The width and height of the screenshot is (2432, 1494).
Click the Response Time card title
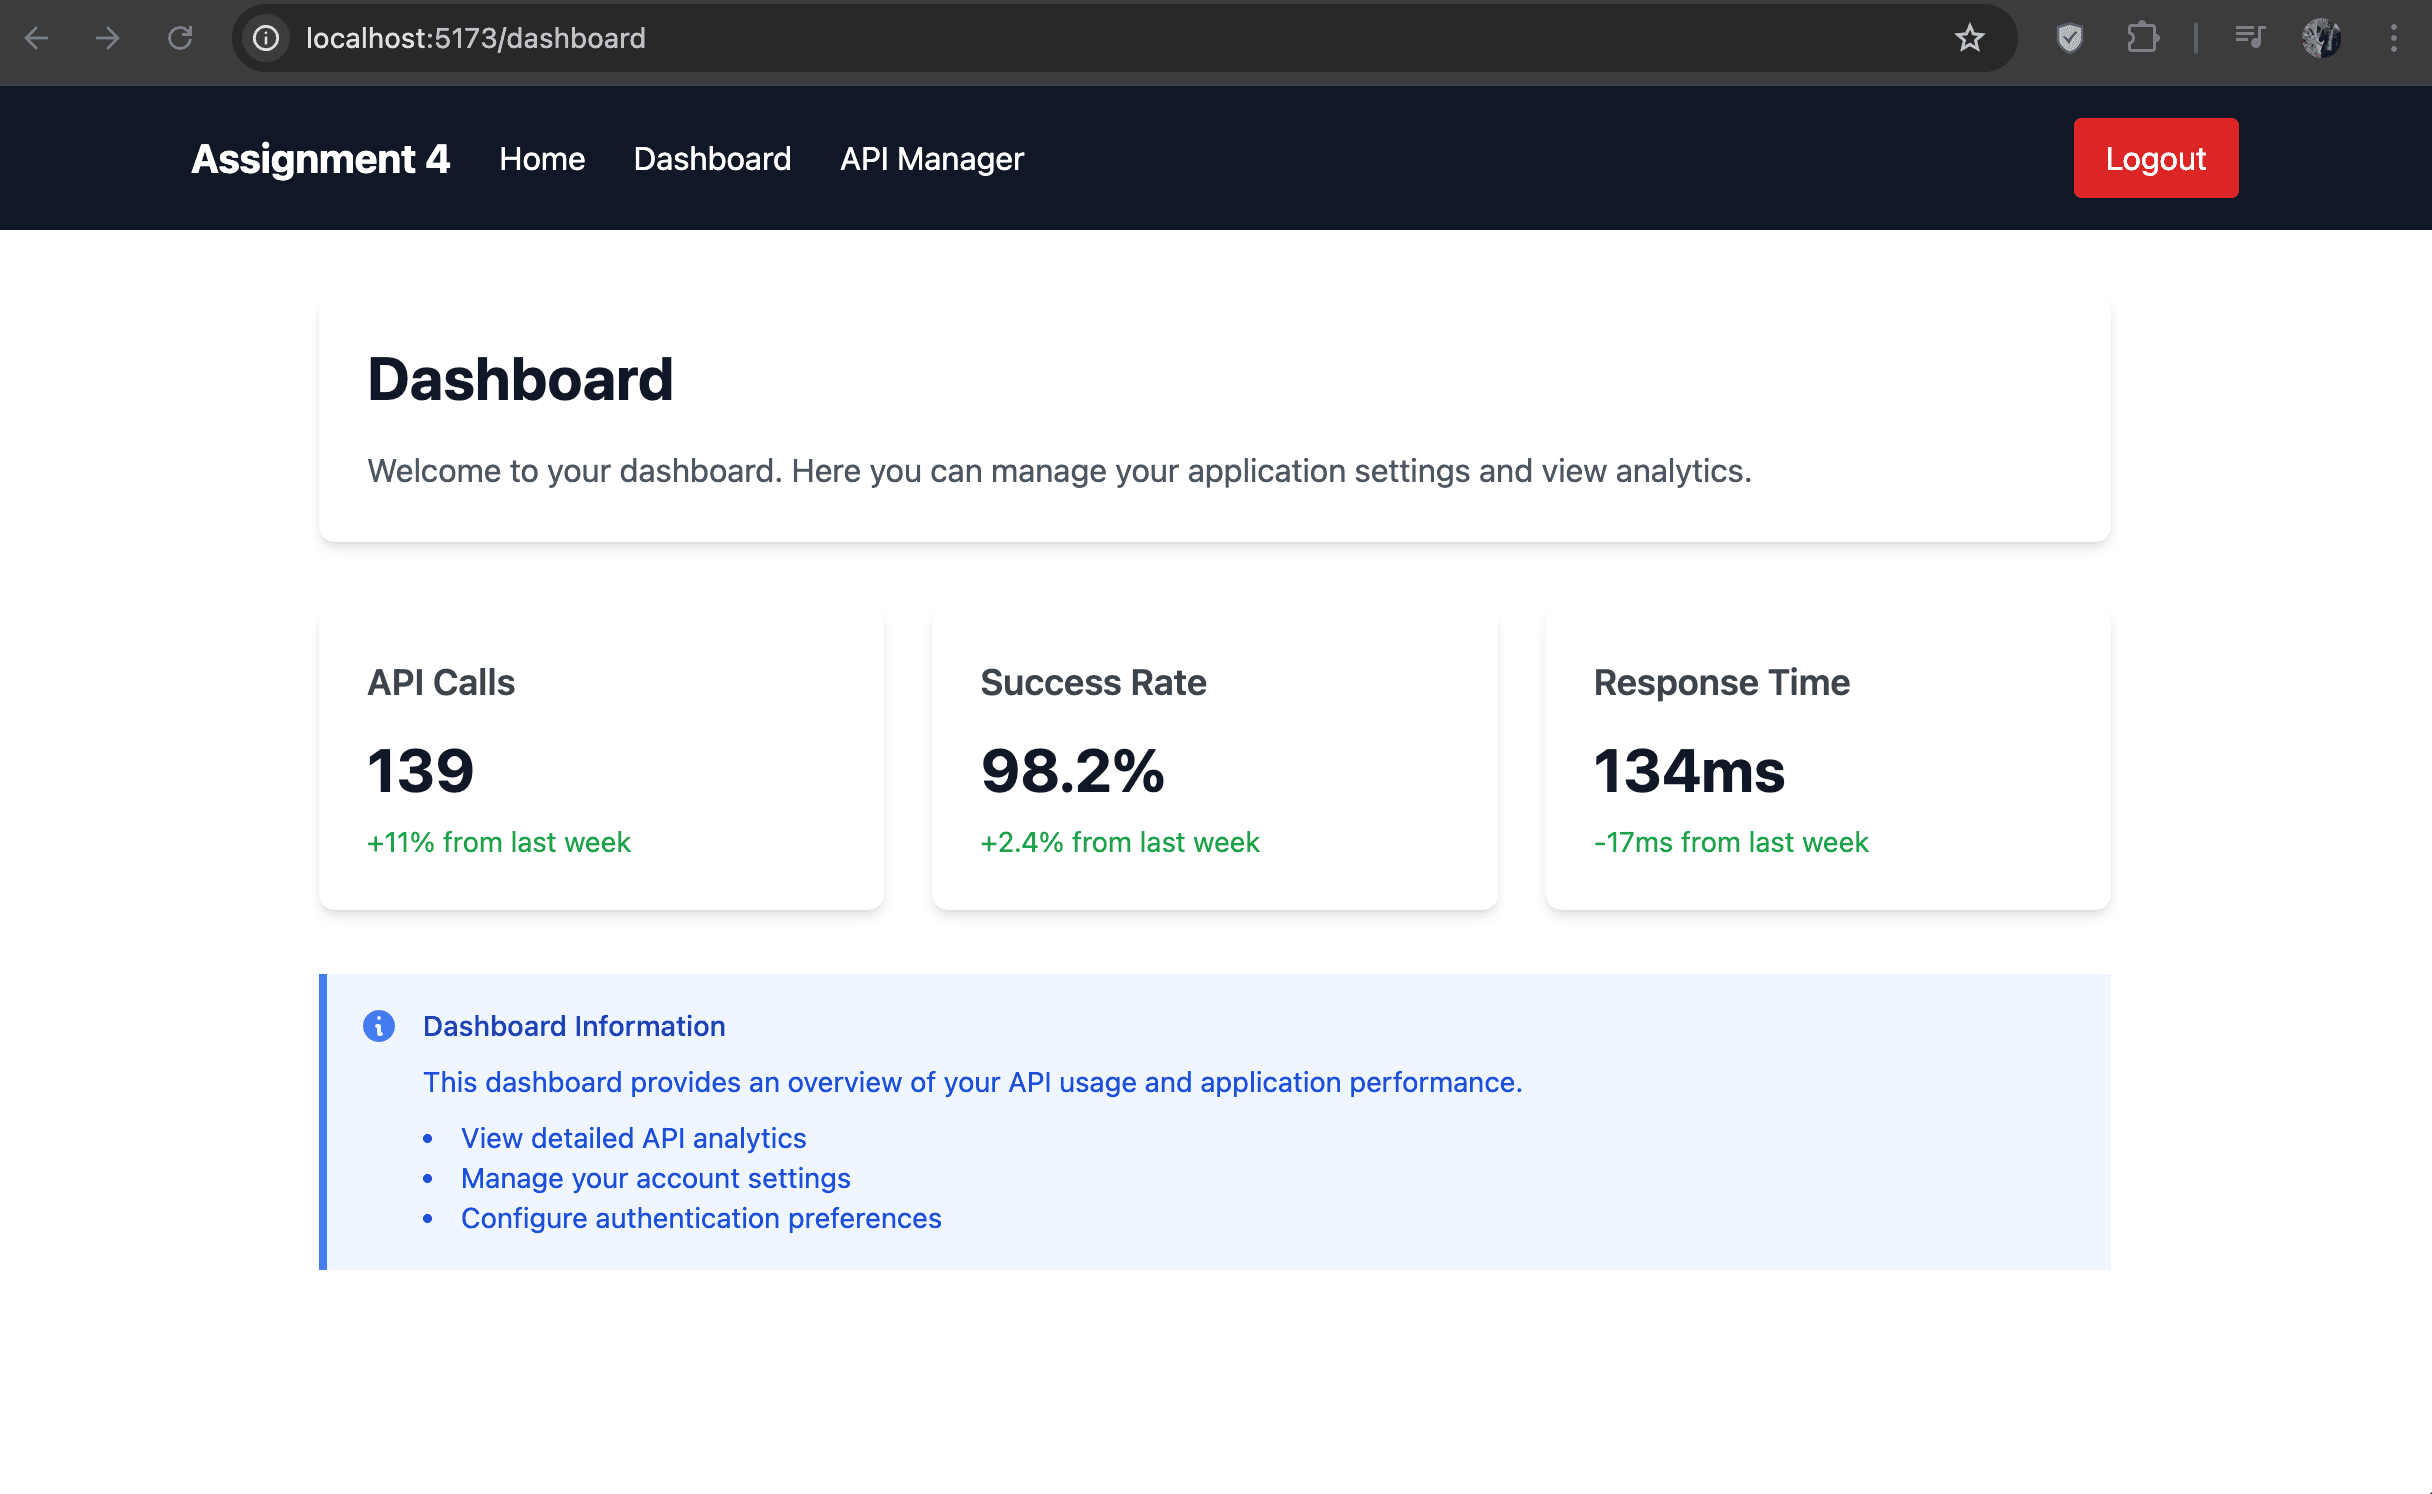click(1721, 682)
